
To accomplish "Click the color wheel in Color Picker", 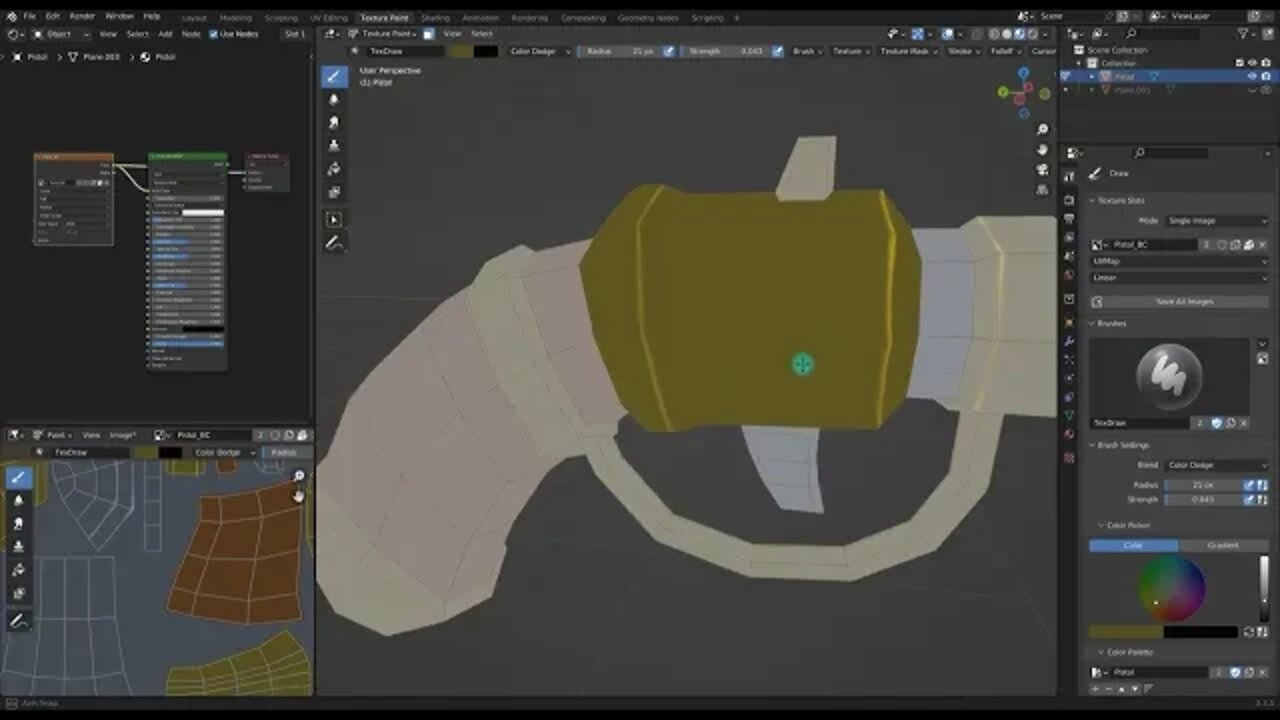I will (x=1170, y=589).
